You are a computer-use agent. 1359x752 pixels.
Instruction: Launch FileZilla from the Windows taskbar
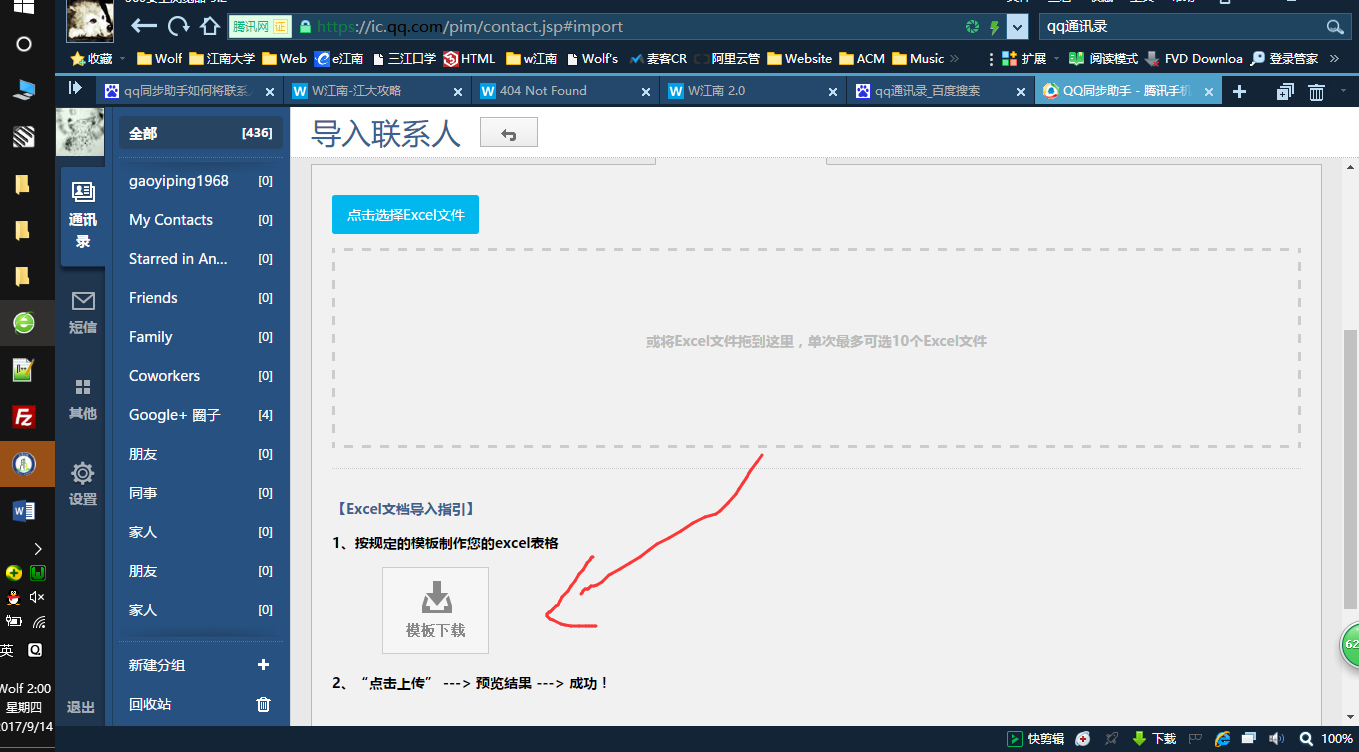pyautogui.click(x=24, y=417)
